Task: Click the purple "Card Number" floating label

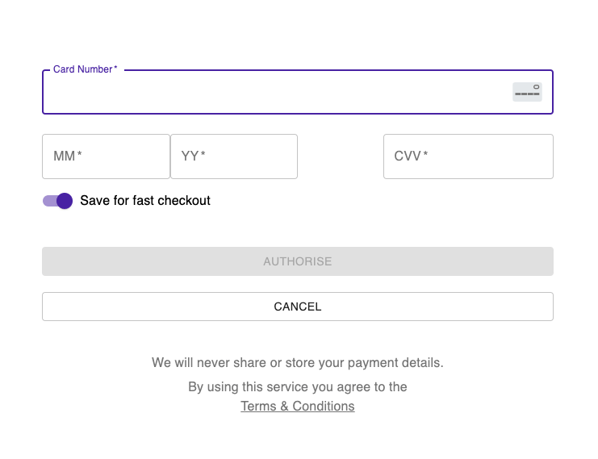Action: pos(83,69)
